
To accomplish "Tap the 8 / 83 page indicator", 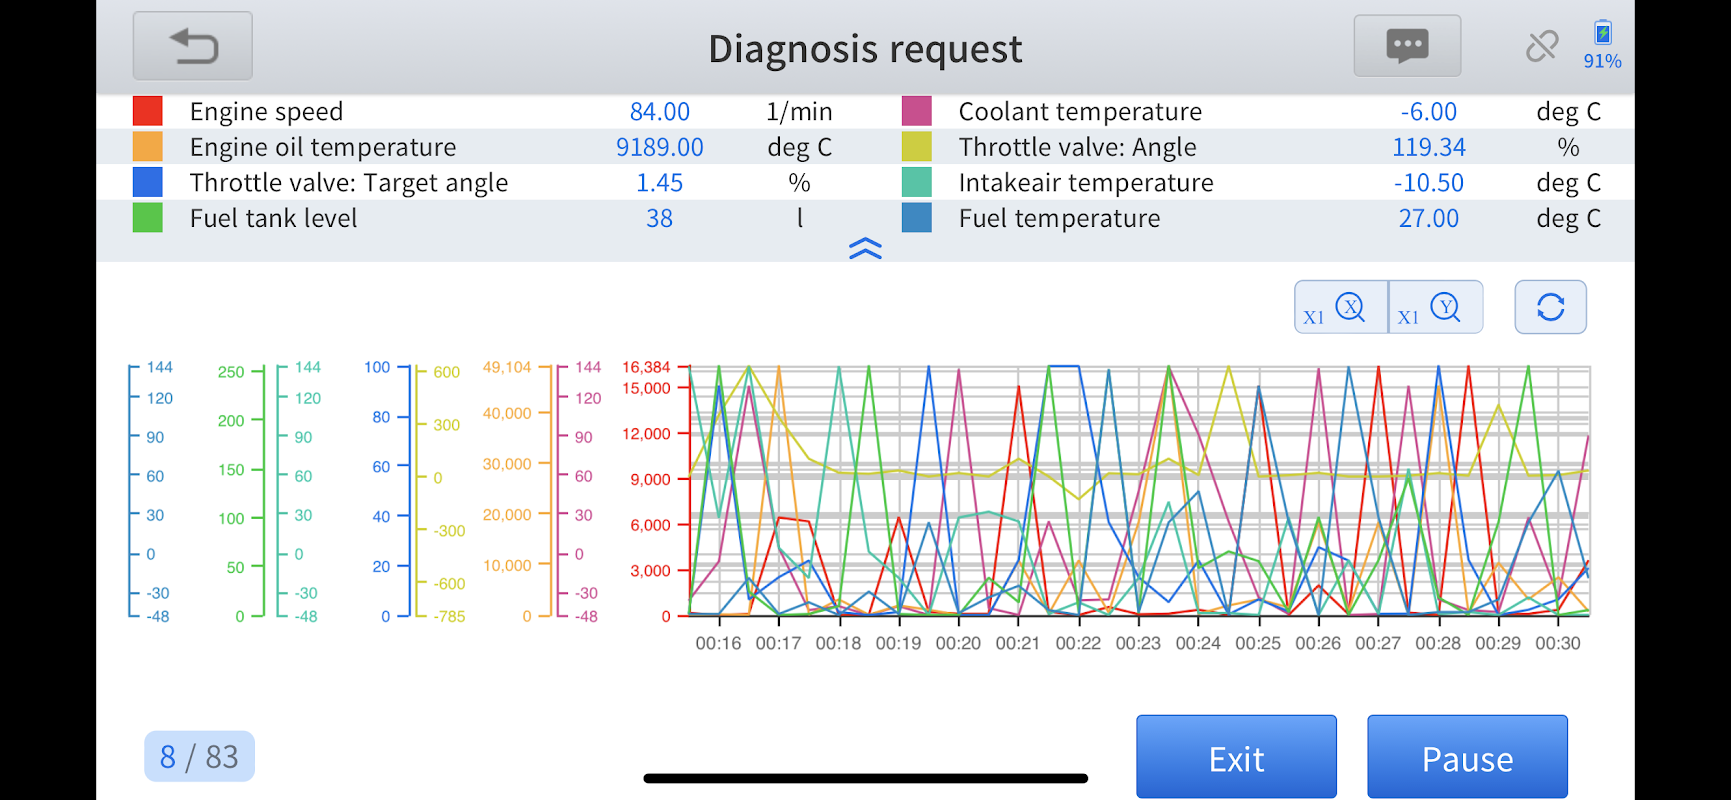I will click(199, 756).
